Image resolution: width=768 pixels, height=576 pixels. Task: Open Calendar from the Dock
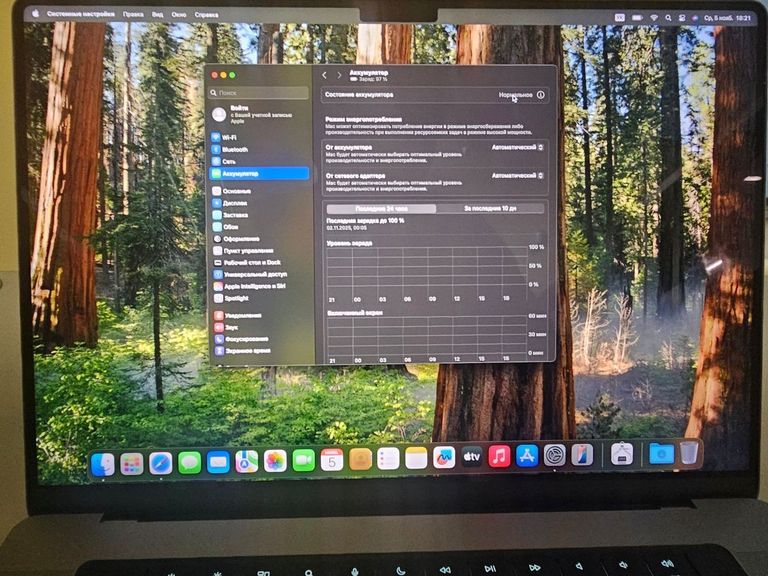332,460
